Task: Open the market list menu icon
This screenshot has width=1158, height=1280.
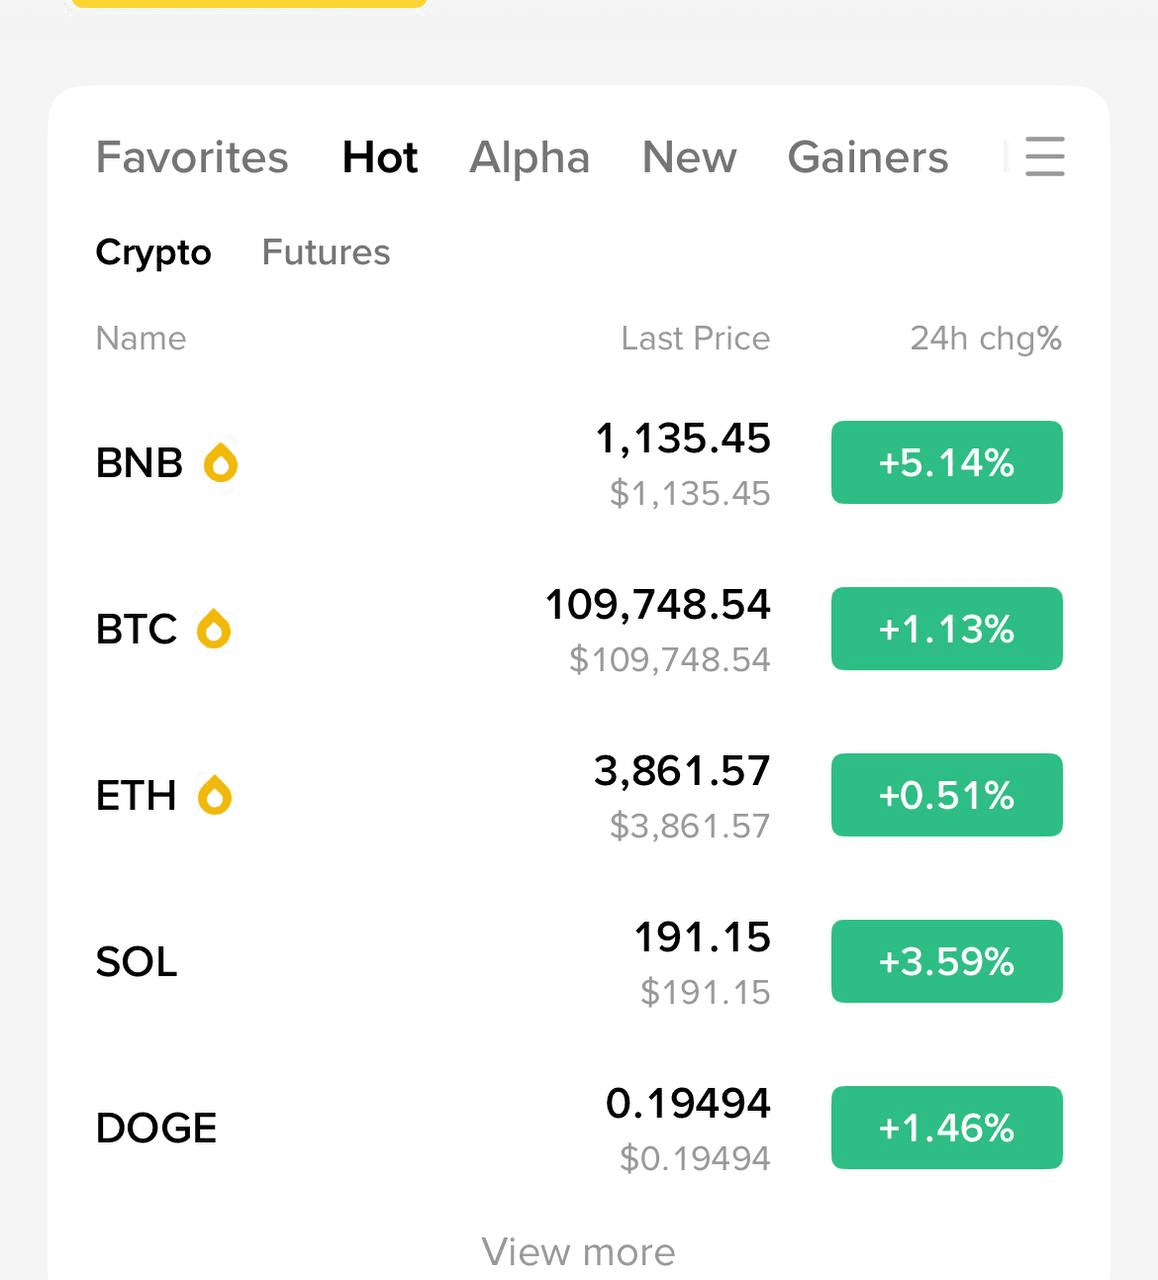Action: 1045,157
